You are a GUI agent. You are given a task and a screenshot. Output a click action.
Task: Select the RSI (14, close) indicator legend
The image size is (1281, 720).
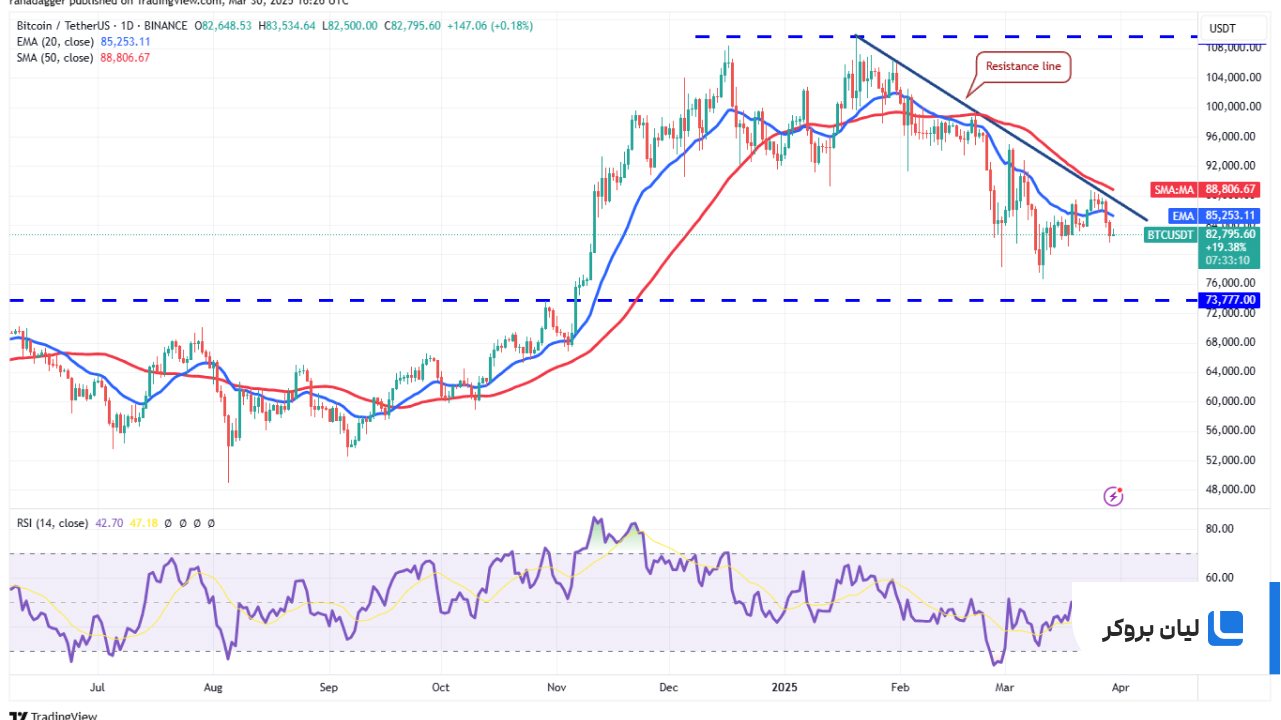pyautogui.click(x=52, y=523)
